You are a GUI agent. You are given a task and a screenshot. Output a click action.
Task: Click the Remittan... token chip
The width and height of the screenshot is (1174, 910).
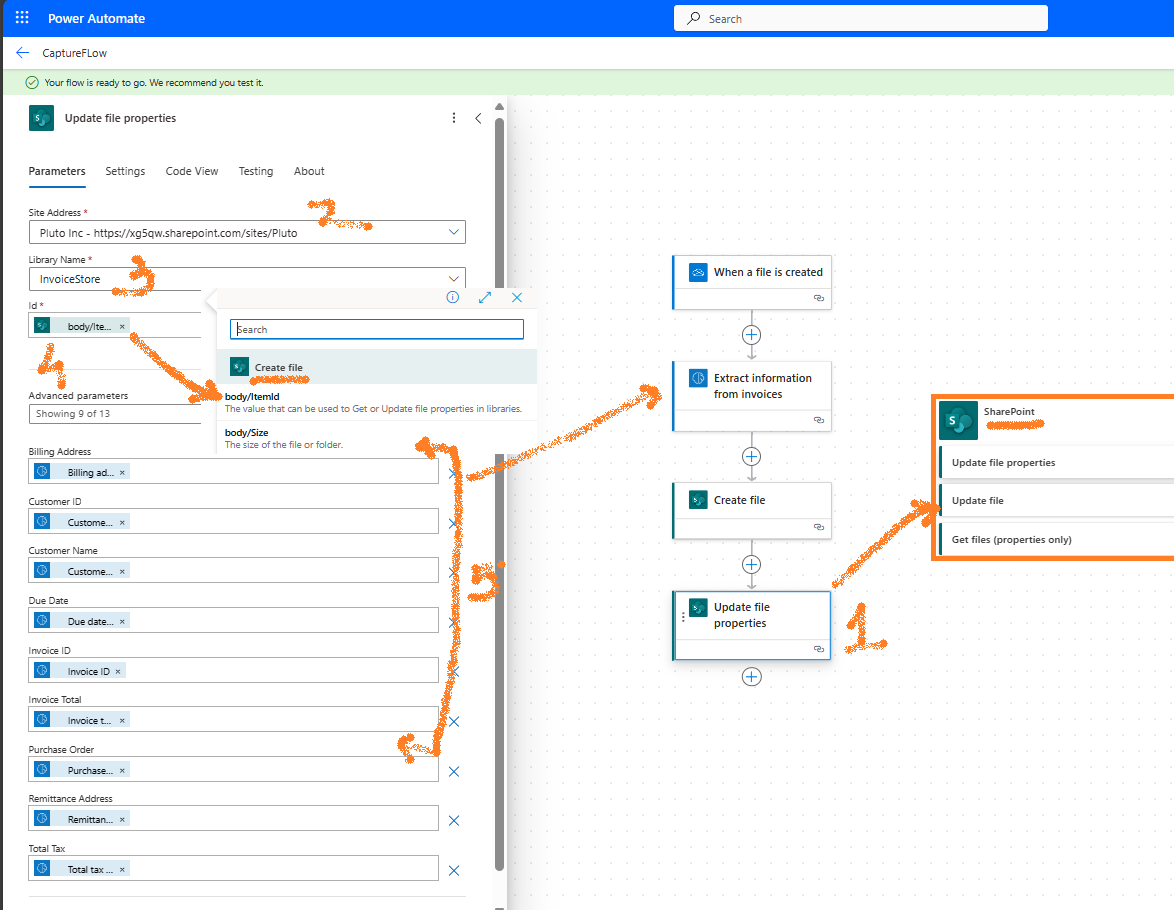[x=82, y=819]
